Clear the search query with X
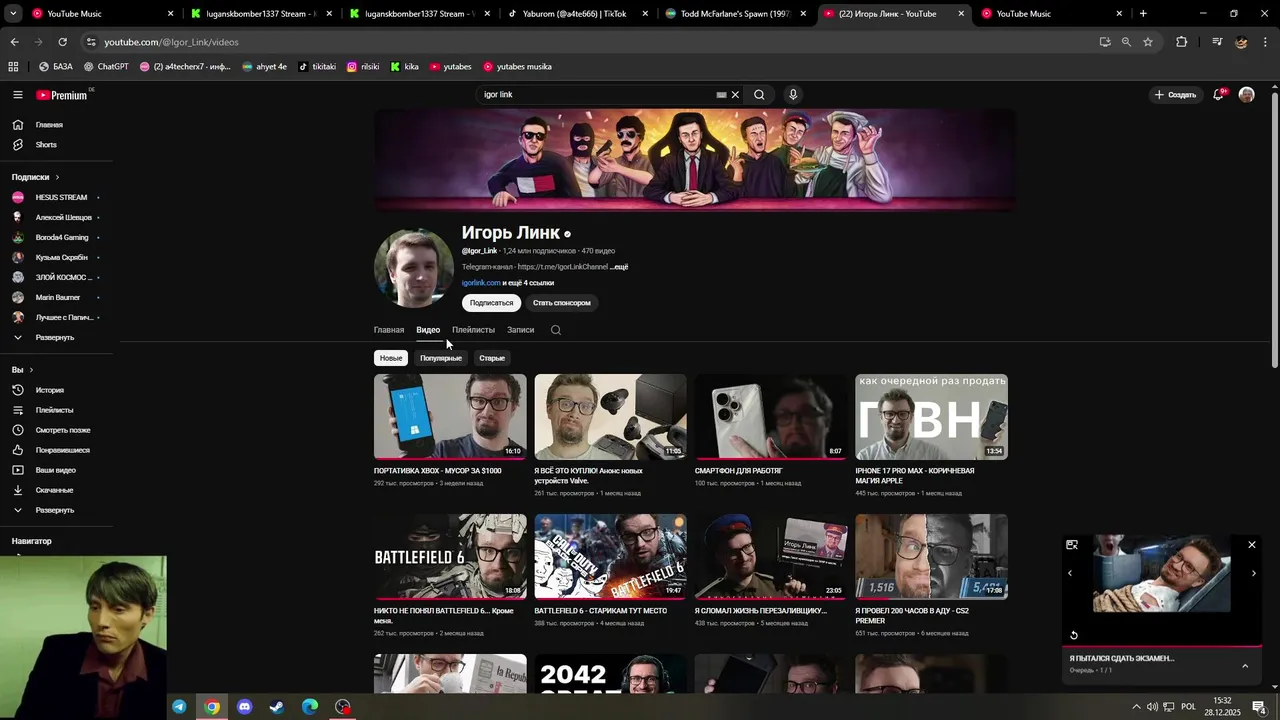This screenshot has height=720, width=1280. coord(735,95)
